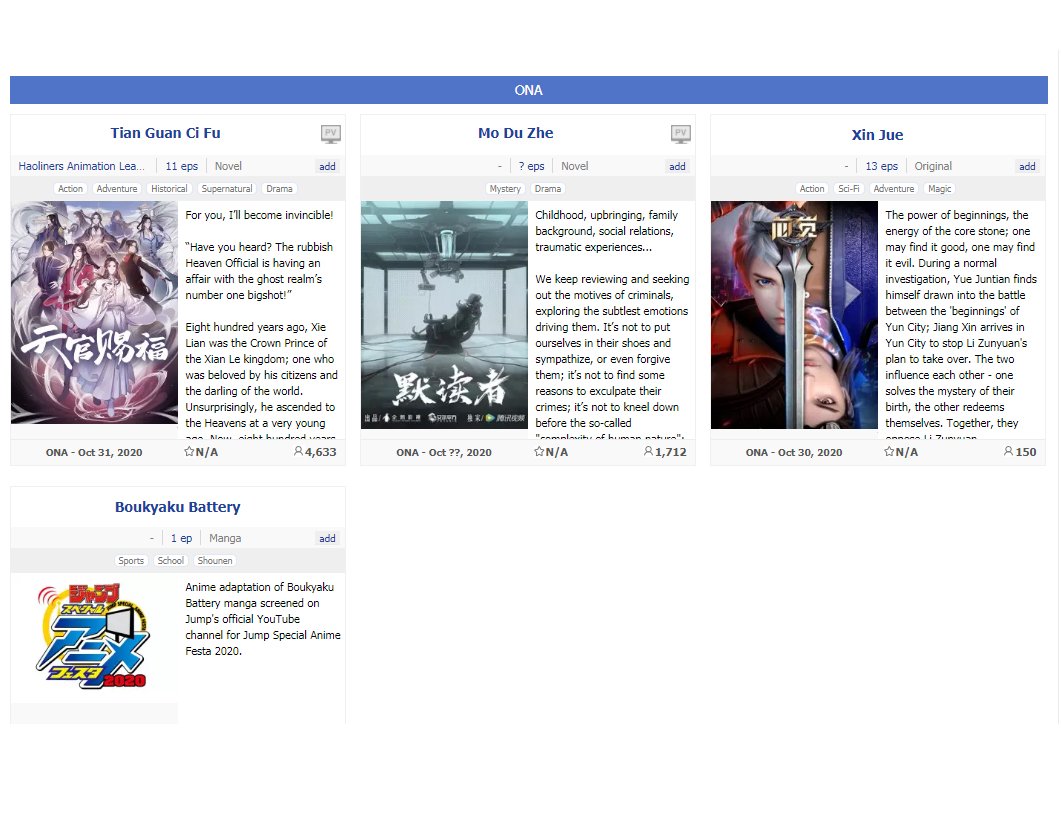This screenshot has width=1061, height=825.
Task: Select the Historical genre tag
Action: coord(169,189)
